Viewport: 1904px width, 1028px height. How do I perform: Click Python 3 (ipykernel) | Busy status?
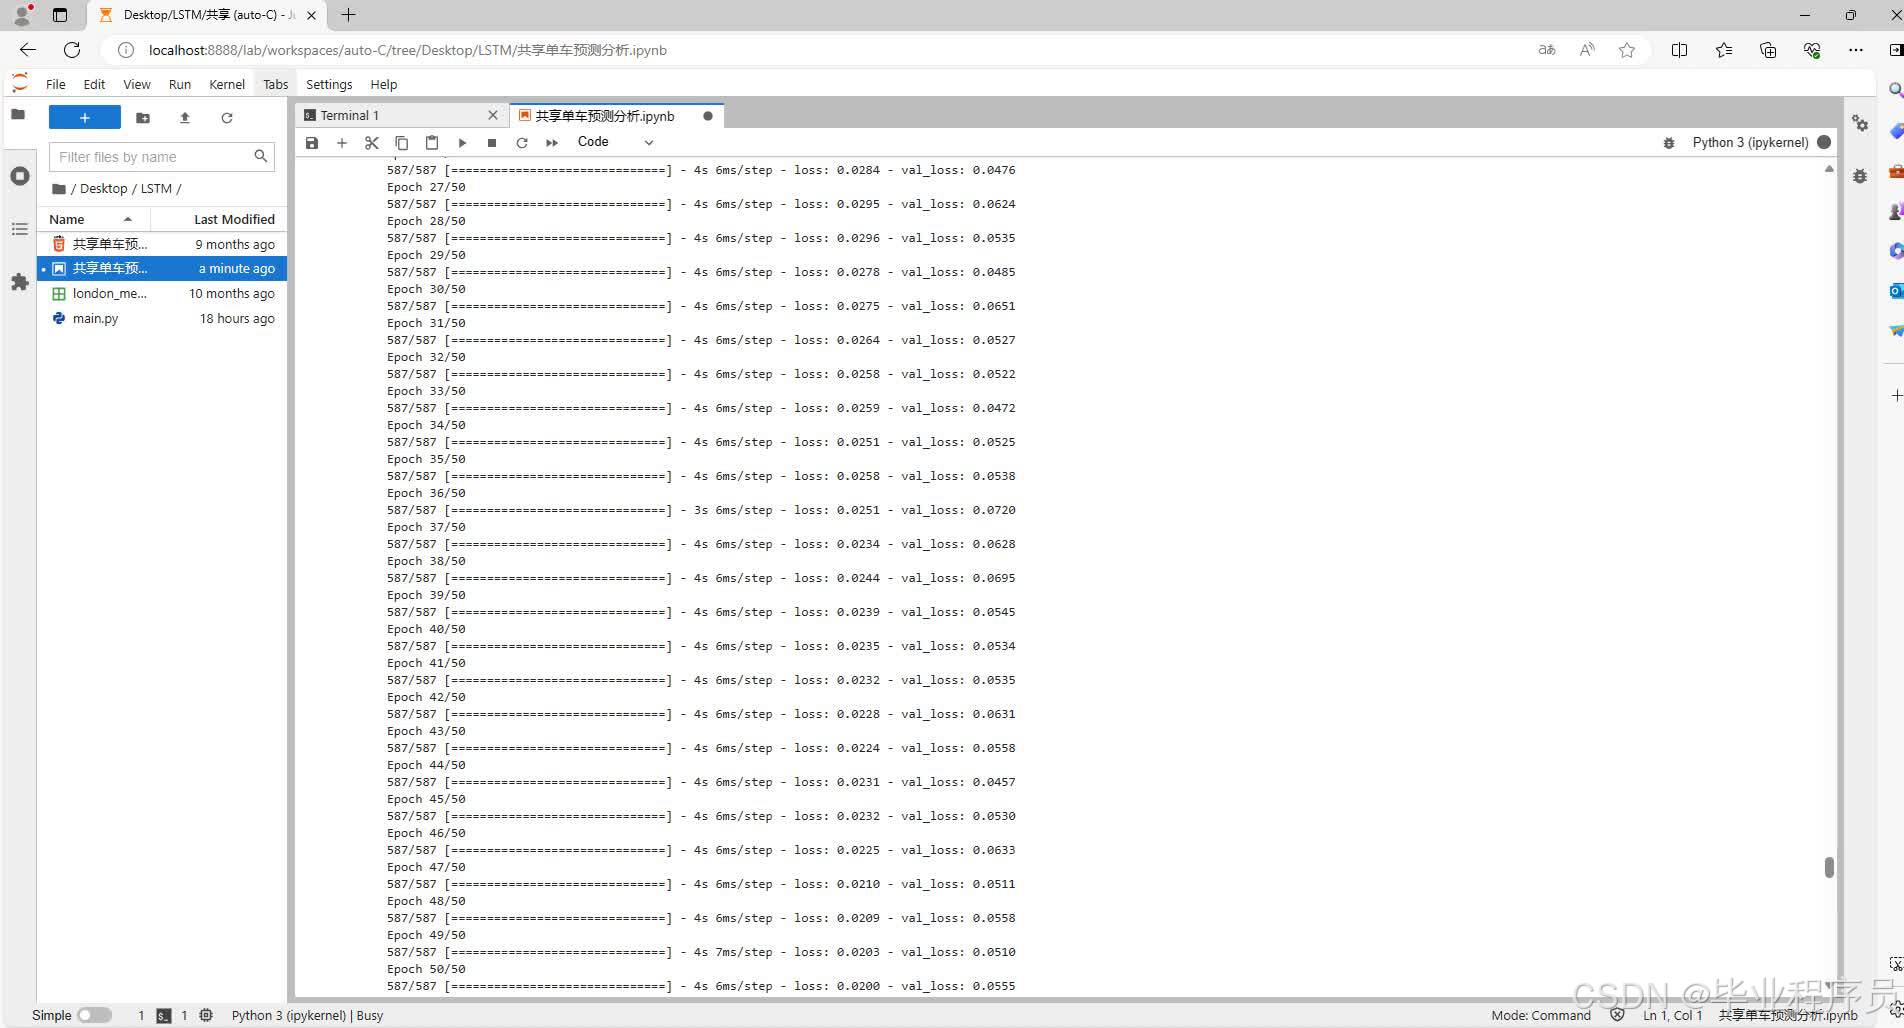[x=307, y=1015]
